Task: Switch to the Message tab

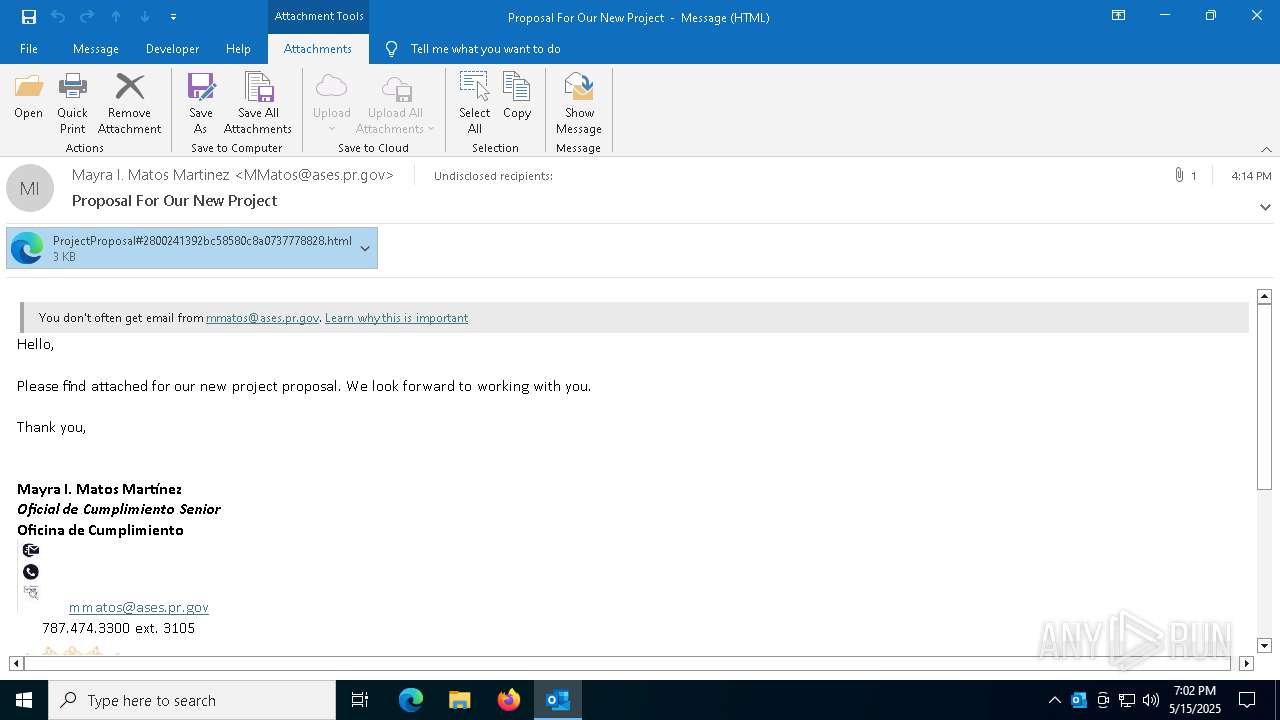Action: pos(96,49)
